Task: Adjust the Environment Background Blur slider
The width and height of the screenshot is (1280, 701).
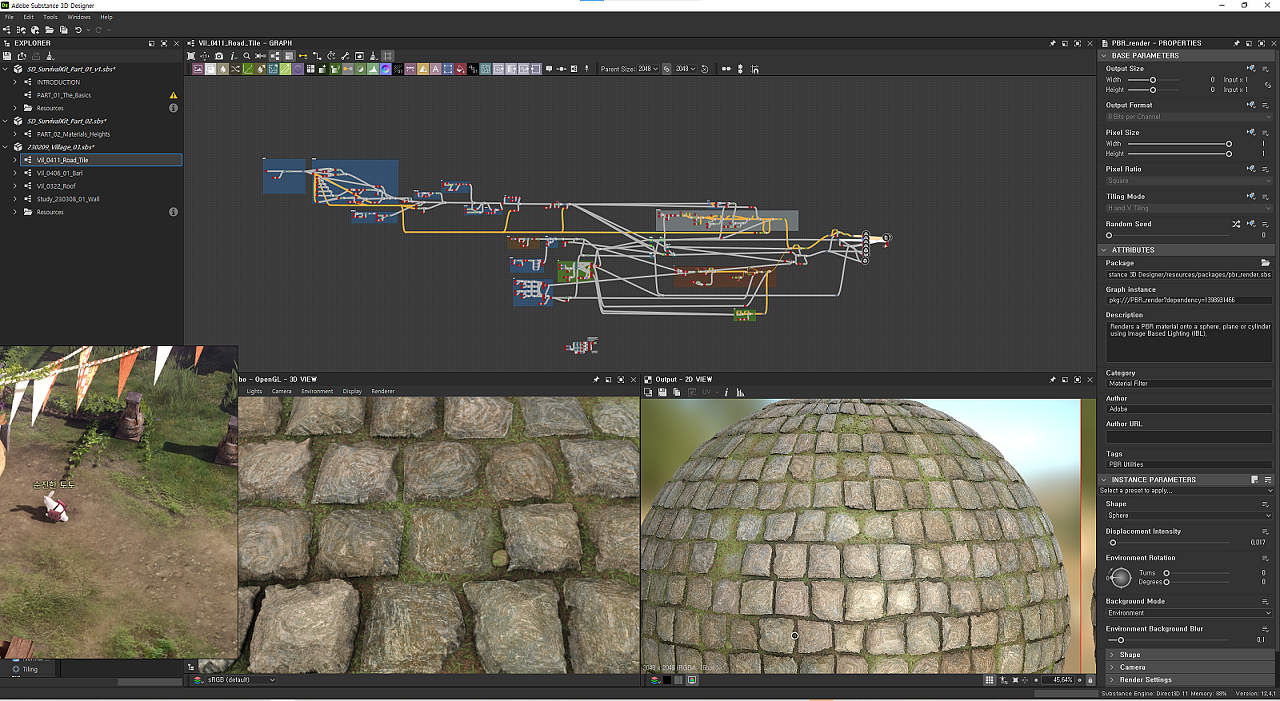Action: click(1170, 640)
